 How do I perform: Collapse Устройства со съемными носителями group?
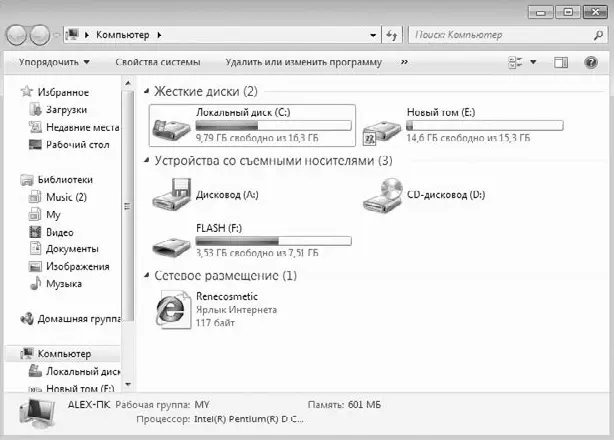click(146, 160)
